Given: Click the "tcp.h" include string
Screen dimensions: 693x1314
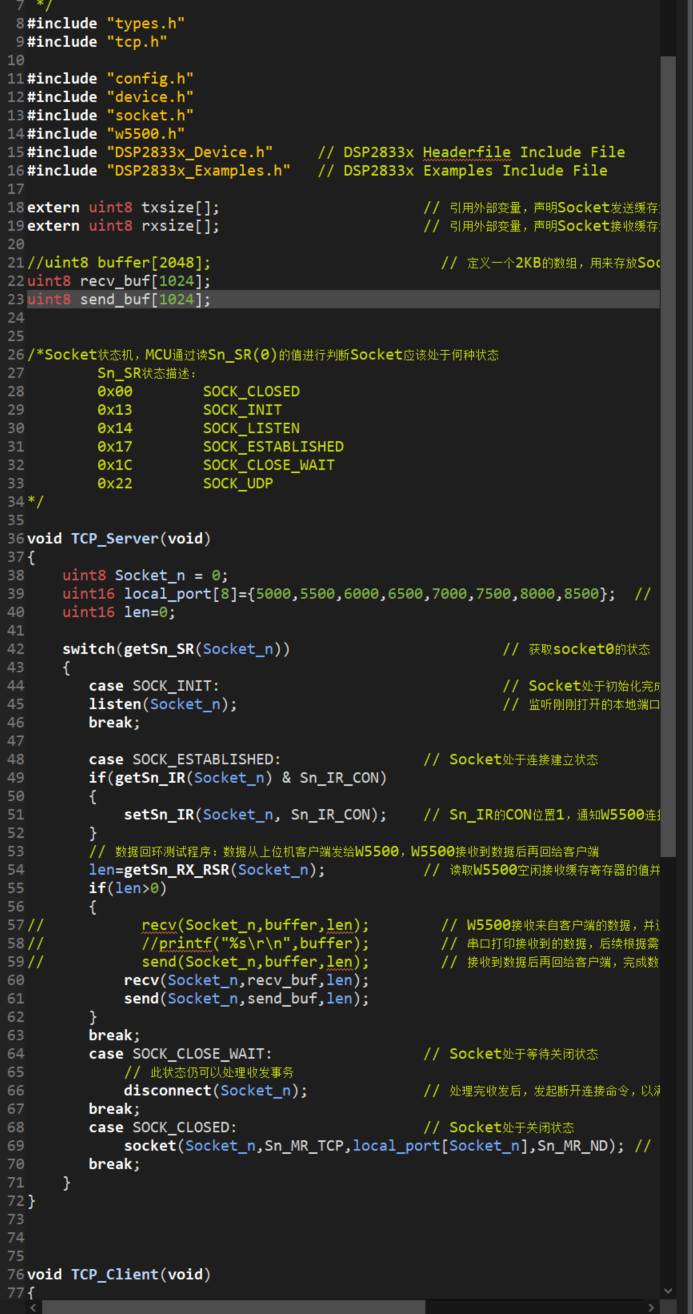Looking at the screenshot, I should [x=136, y=41].
